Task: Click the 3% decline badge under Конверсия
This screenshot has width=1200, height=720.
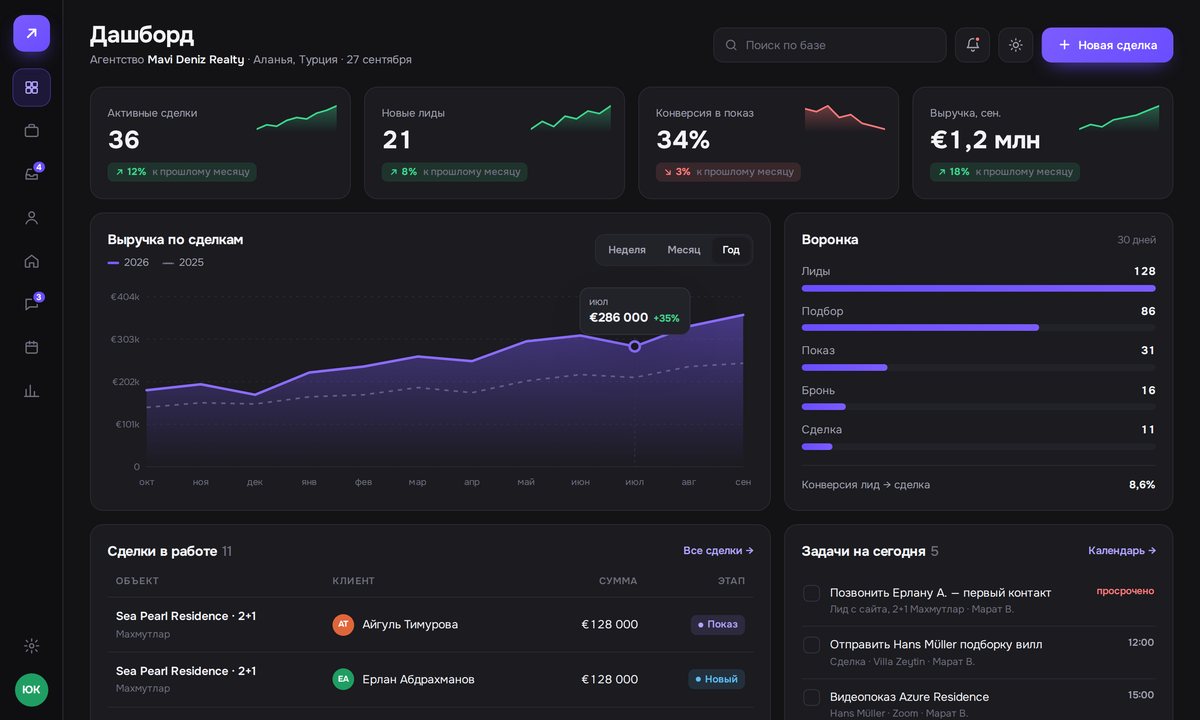Action: 728,172
